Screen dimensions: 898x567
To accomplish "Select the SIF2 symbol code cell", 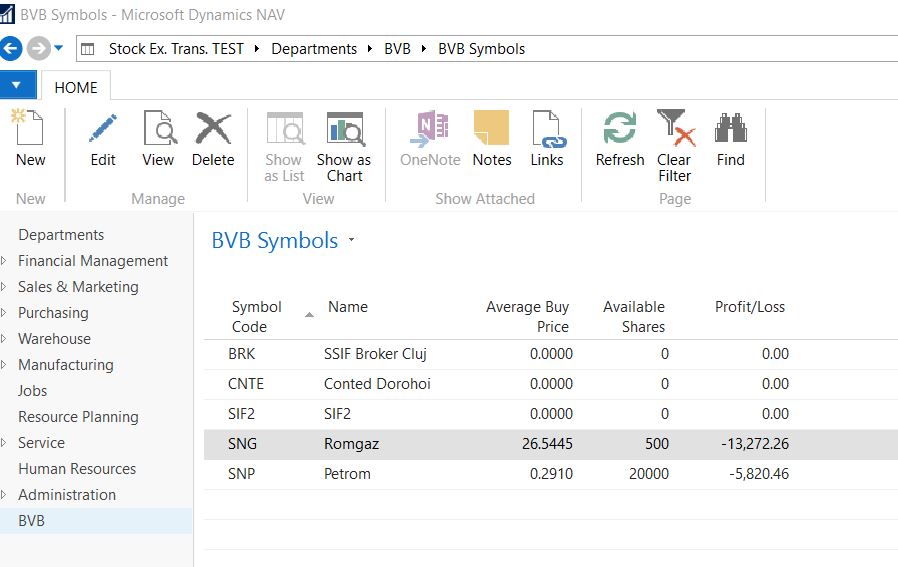I will [x=241, y=414].
